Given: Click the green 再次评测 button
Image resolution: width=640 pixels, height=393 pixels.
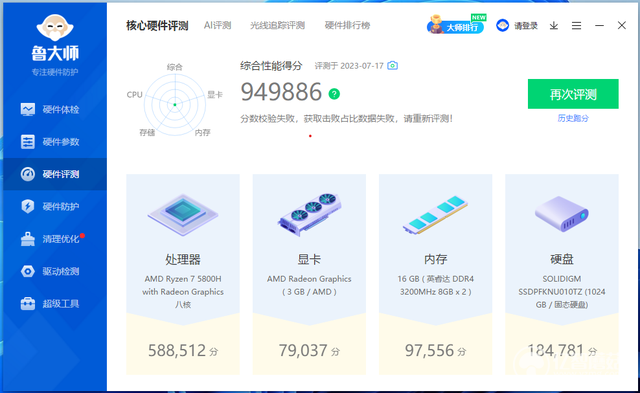Looking at the screenshot, I should pos(573,94).
